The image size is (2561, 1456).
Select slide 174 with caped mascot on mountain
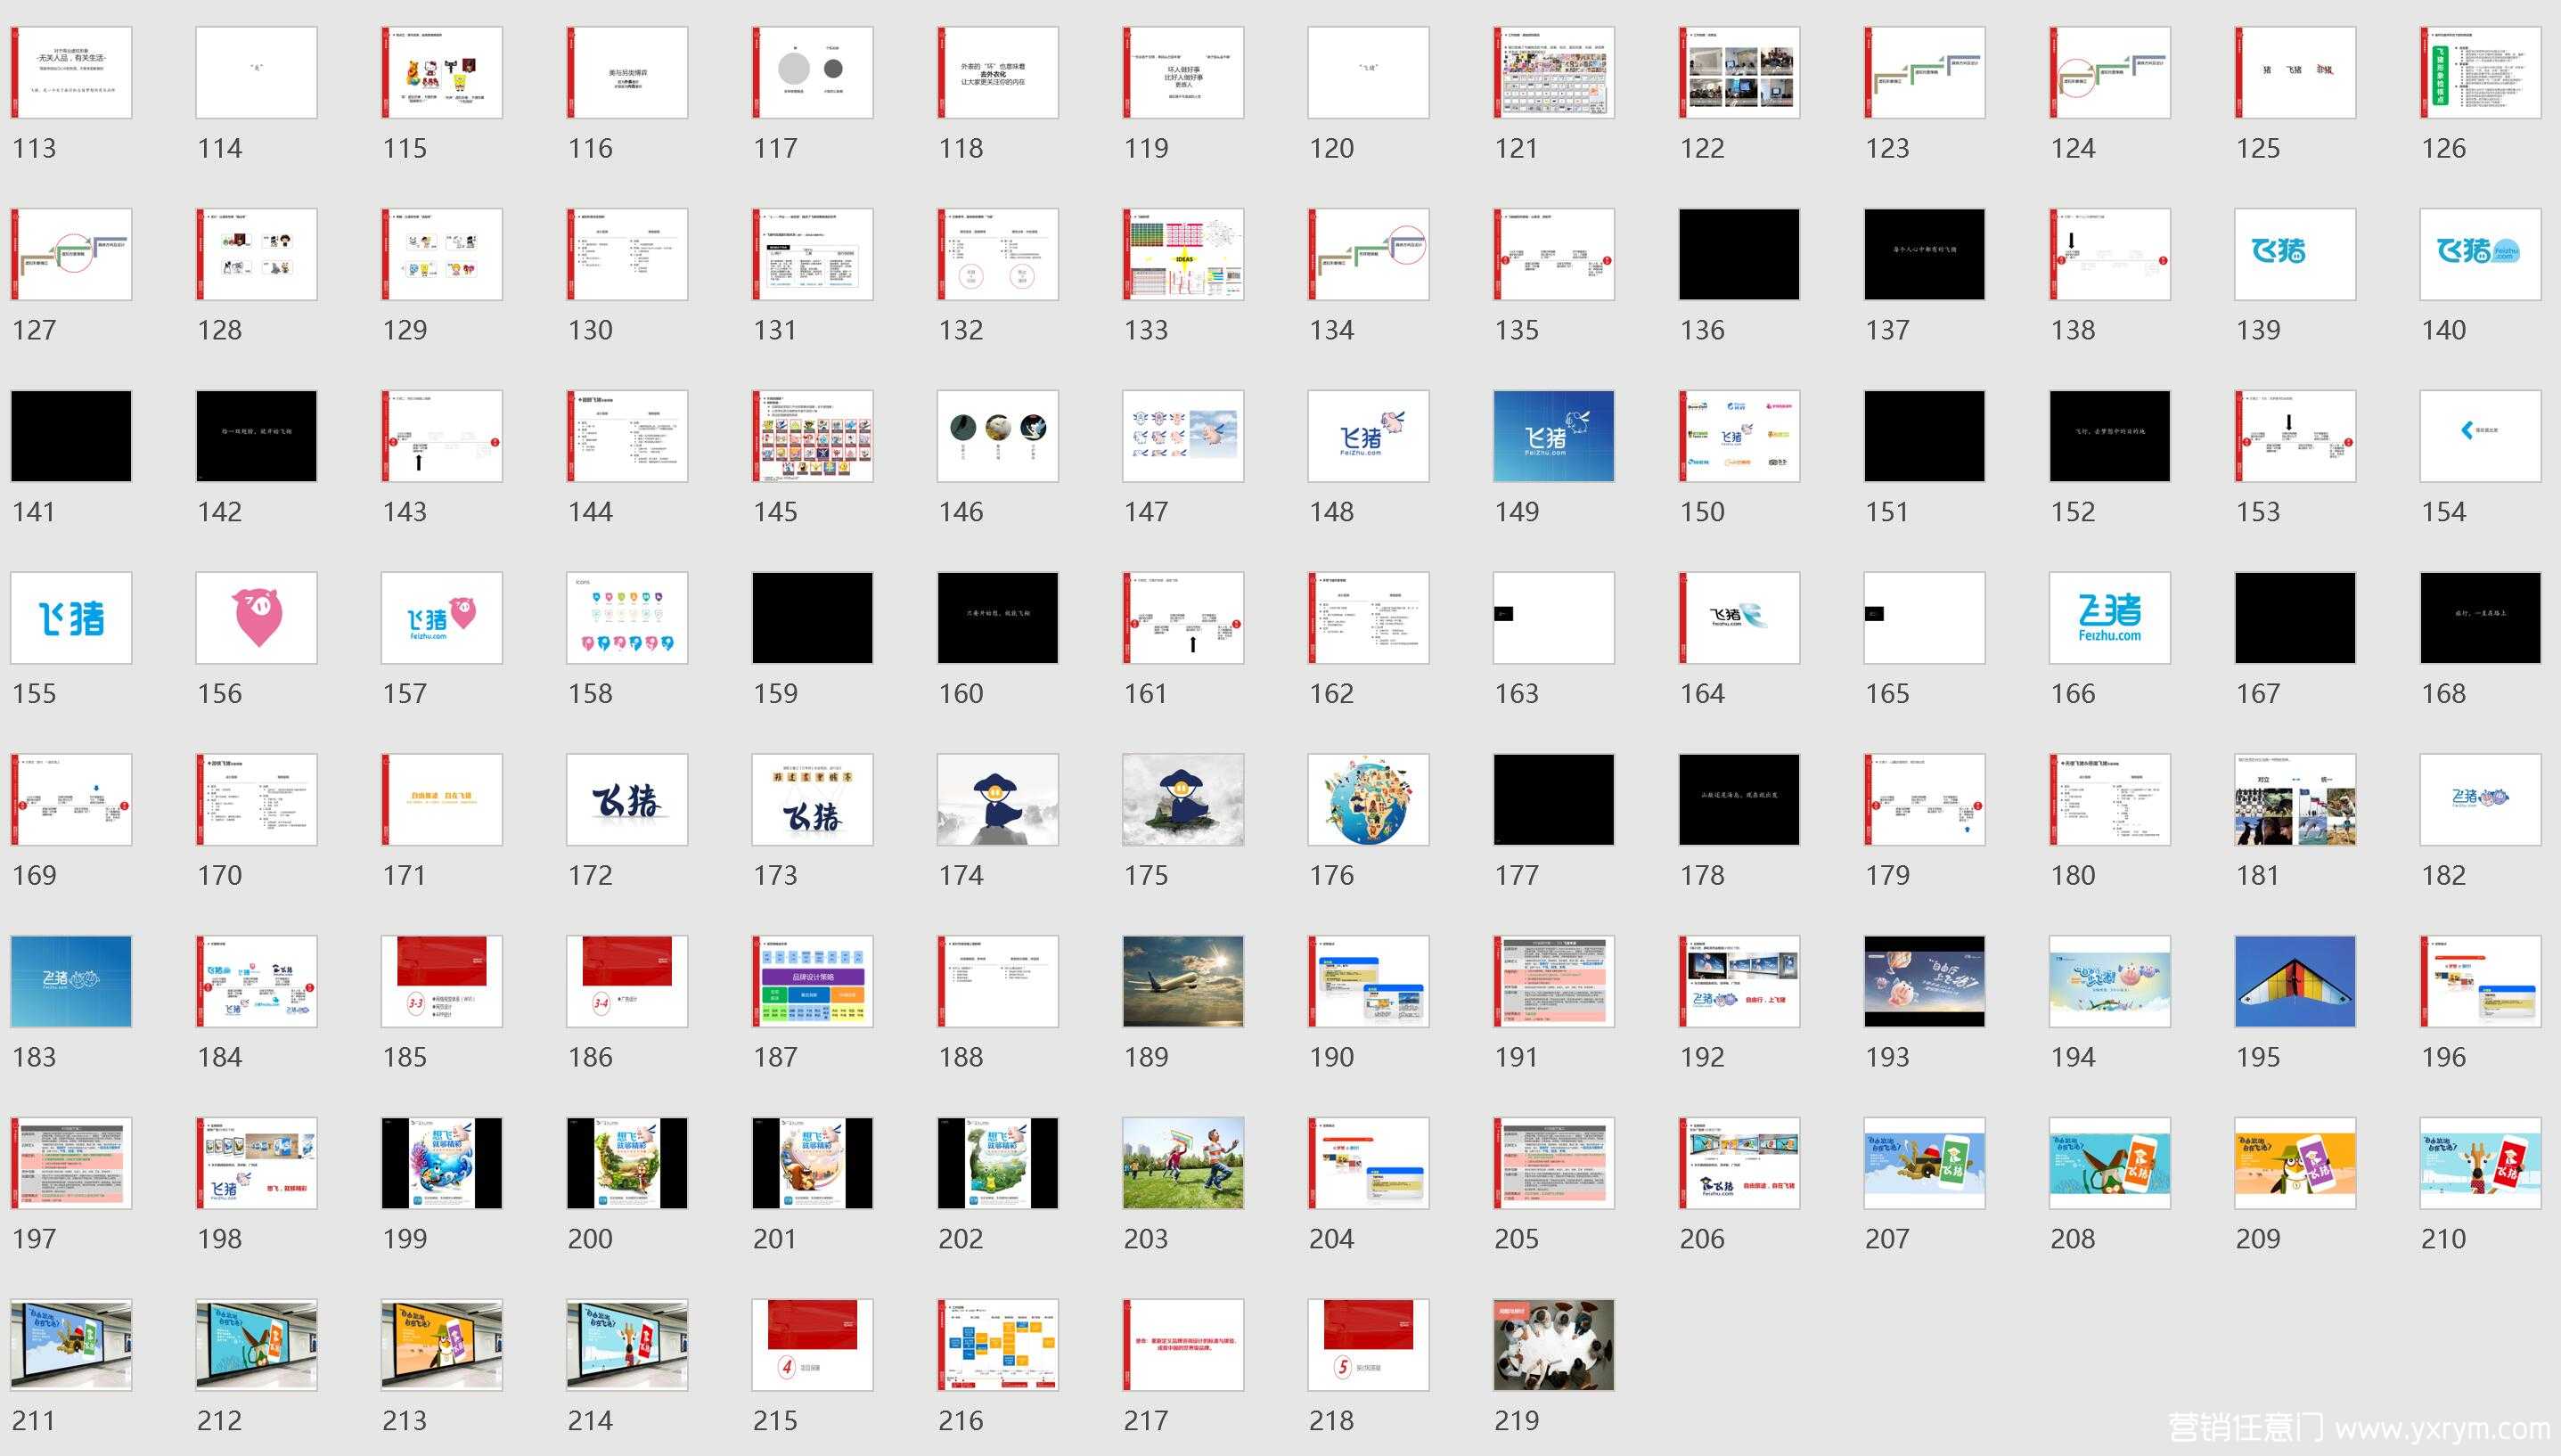998,800
